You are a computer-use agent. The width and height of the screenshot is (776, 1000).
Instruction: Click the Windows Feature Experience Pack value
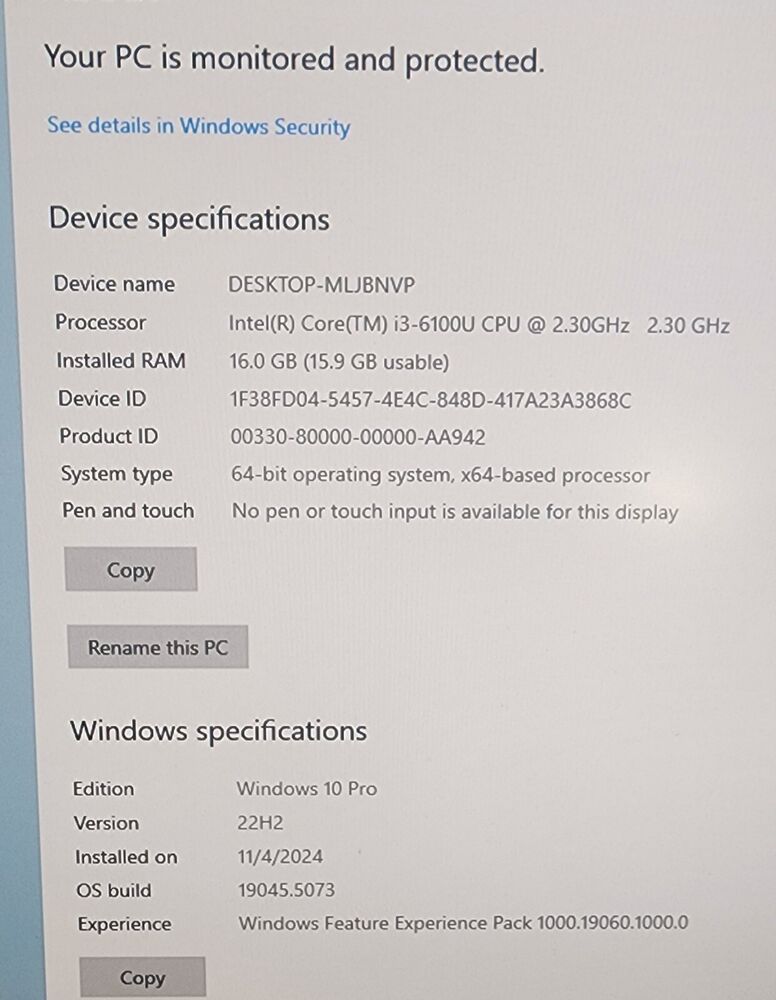pyautogui.click(x=463, y=923)
